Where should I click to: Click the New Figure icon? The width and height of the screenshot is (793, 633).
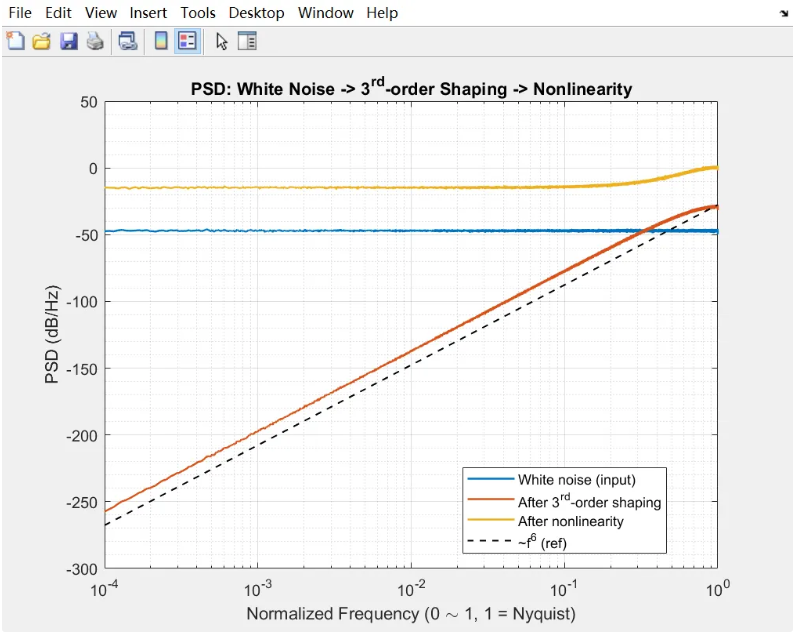point(16,41)
